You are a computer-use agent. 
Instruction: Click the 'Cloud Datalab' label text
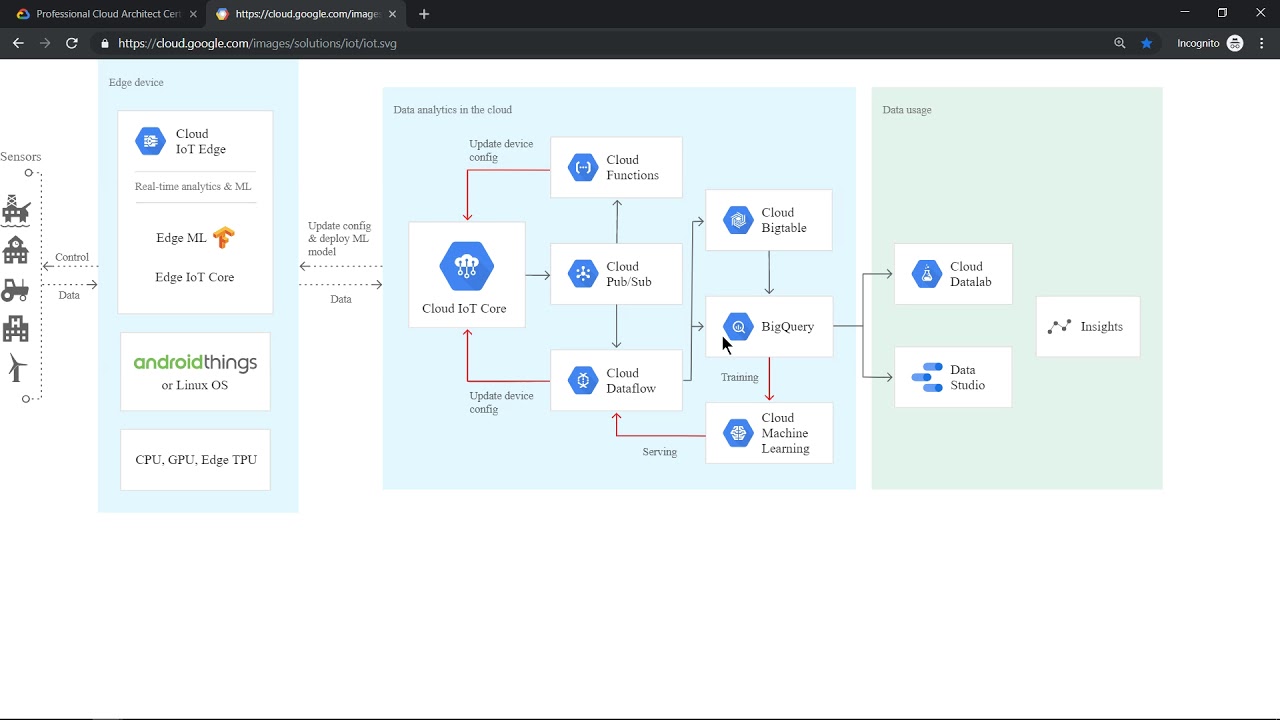pos(971,274)
